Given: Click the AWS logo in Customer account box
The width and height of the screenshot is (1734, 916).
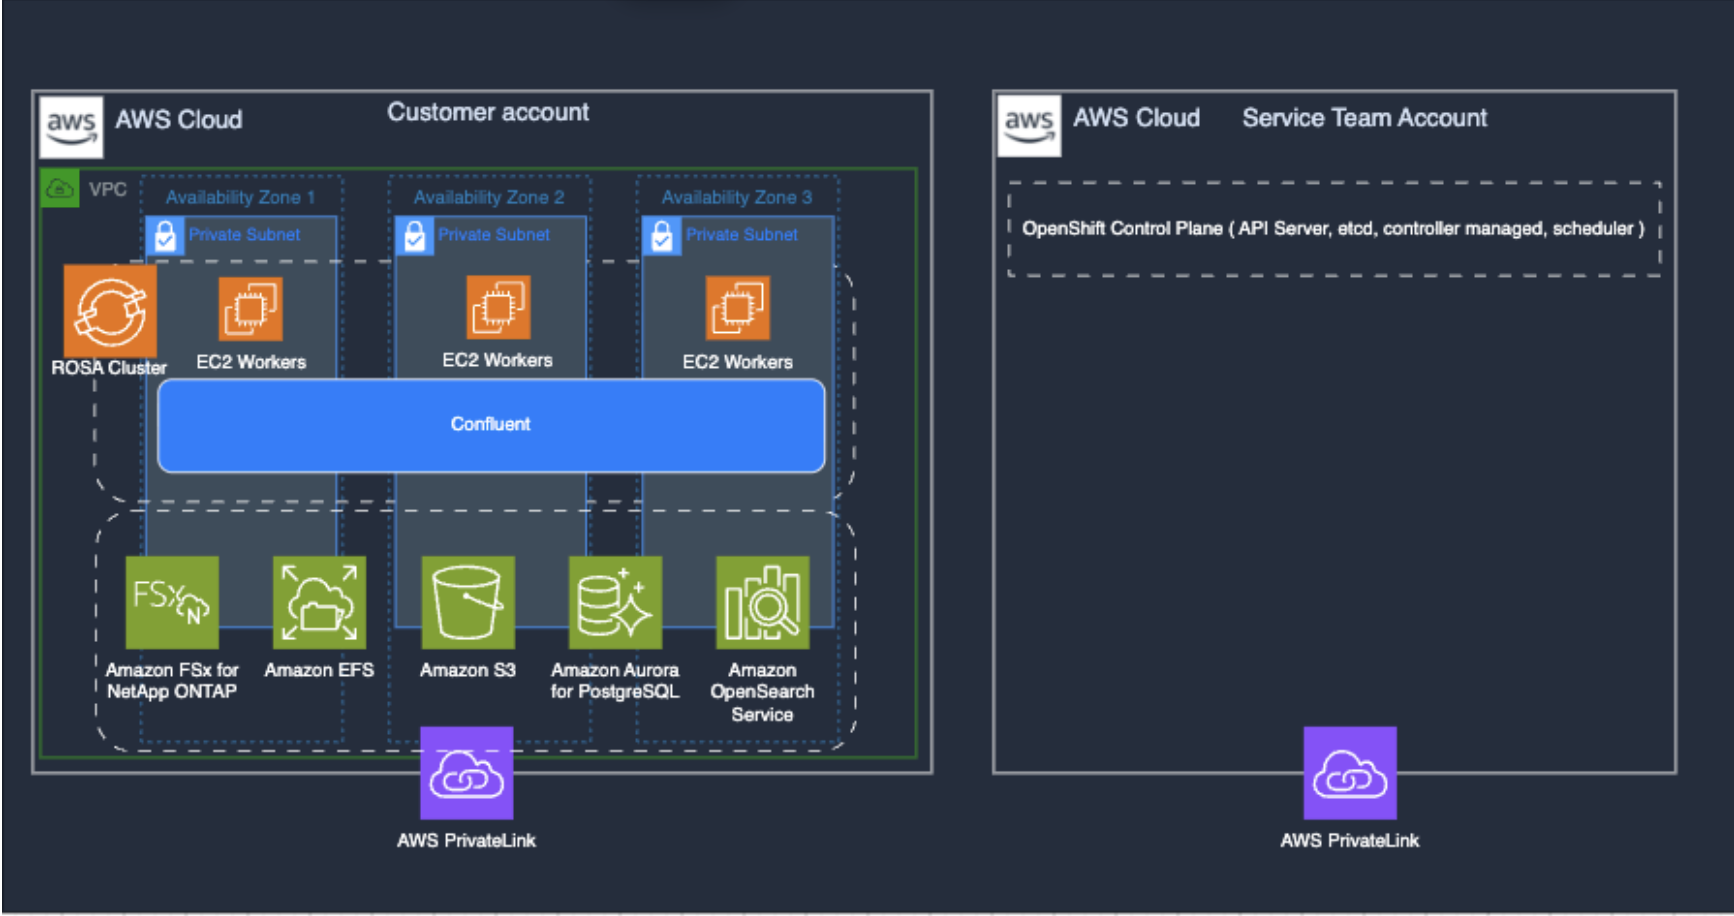Looking at the screenshot, I should click(71, 127).
